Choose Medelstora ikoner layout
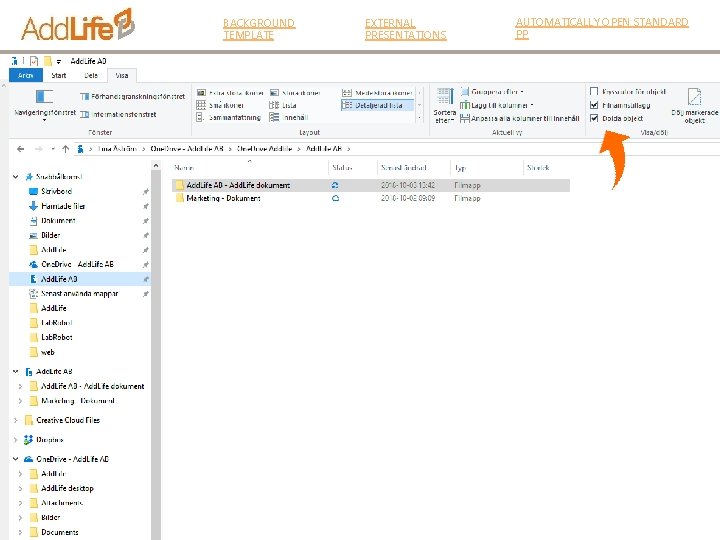The image size is (720, 540). pyautogui.click(x=377, y=93)
